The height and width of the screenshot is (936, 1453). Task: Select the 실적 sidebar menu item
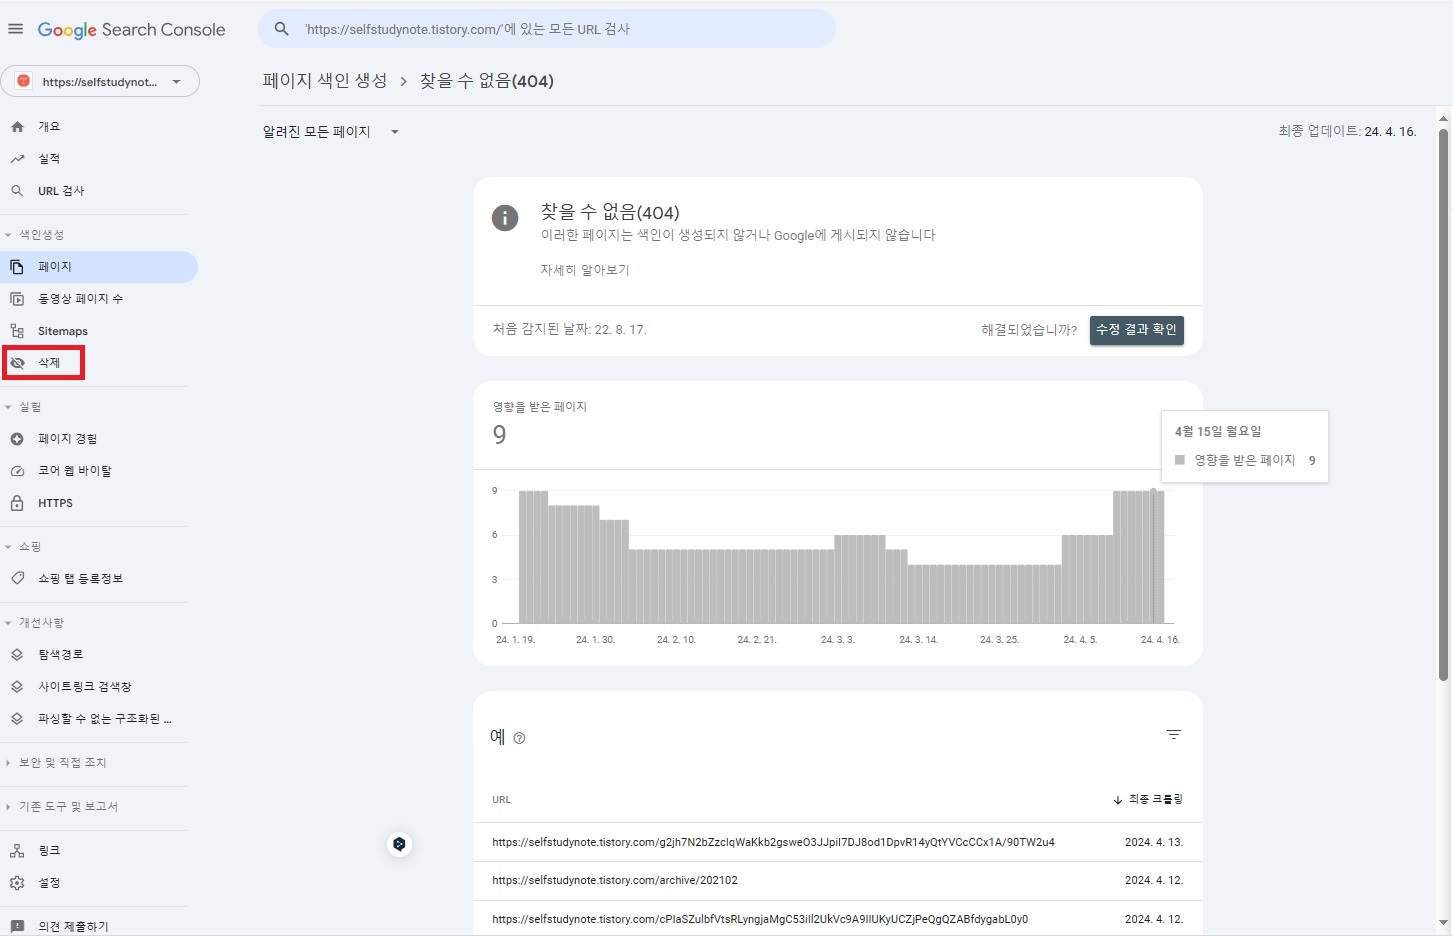point(50,158)
